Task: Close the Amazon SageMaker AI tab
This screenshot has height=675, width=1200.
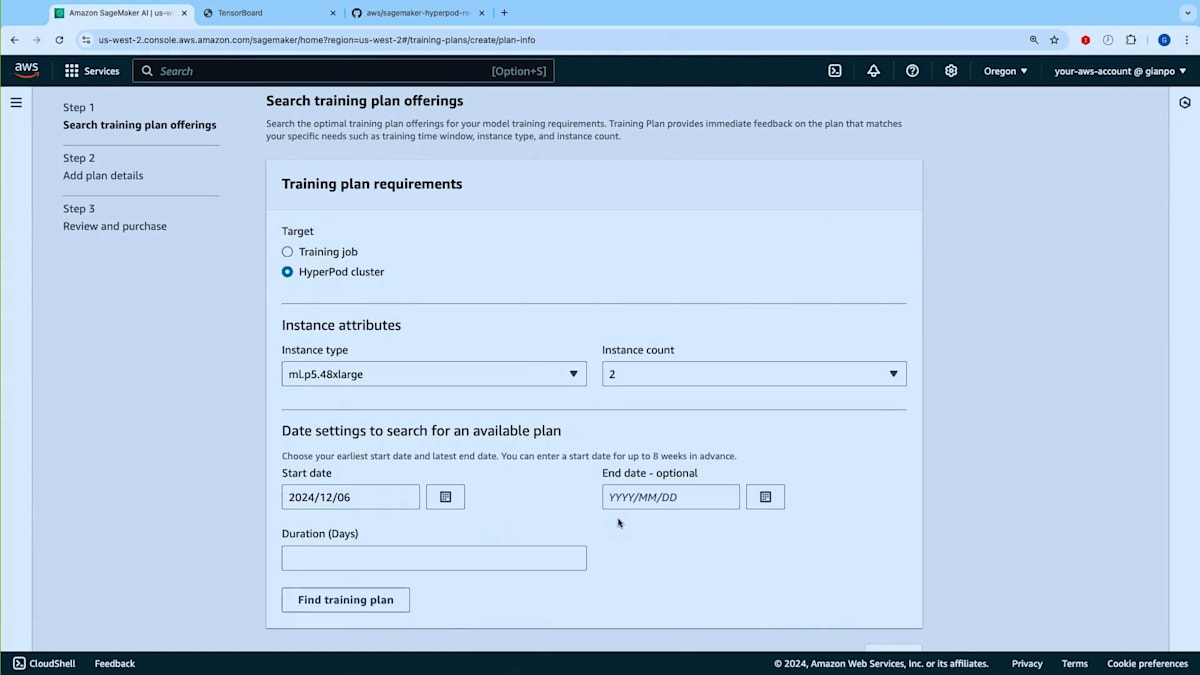Action: coord(184,13)
